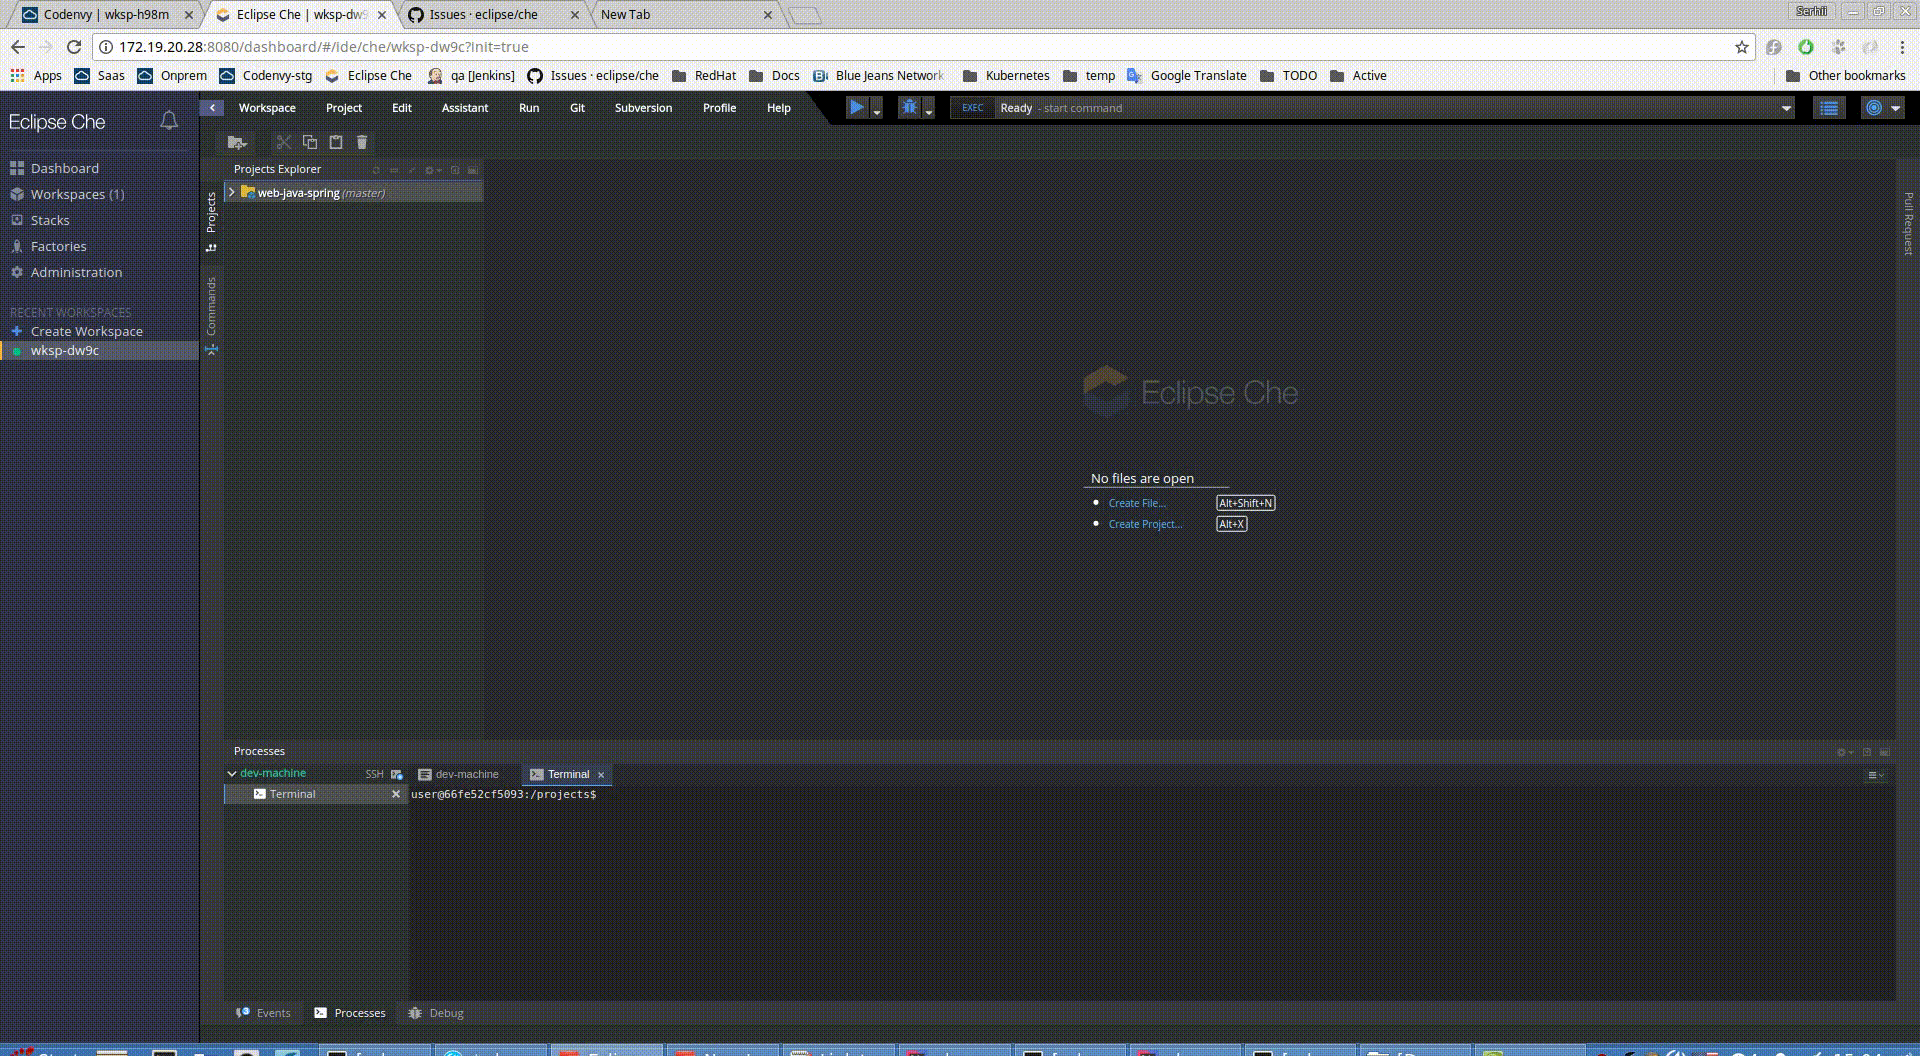1920x1056 pixels.
Task: Click the Create File... link
Action: (x=1137, y=503)
